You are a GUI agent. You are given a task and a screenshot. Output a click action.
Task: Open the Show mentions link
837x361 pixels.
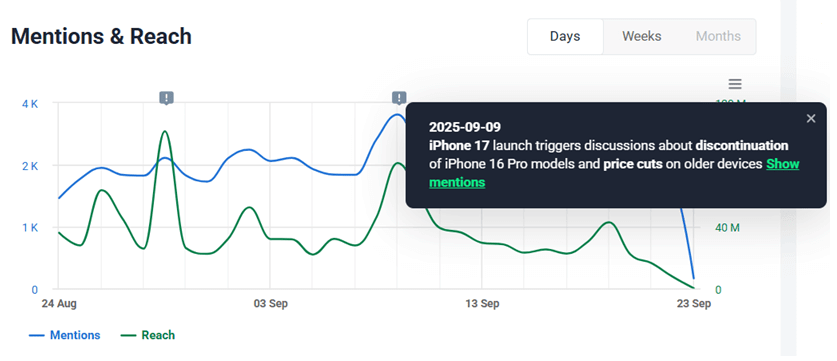614,173
